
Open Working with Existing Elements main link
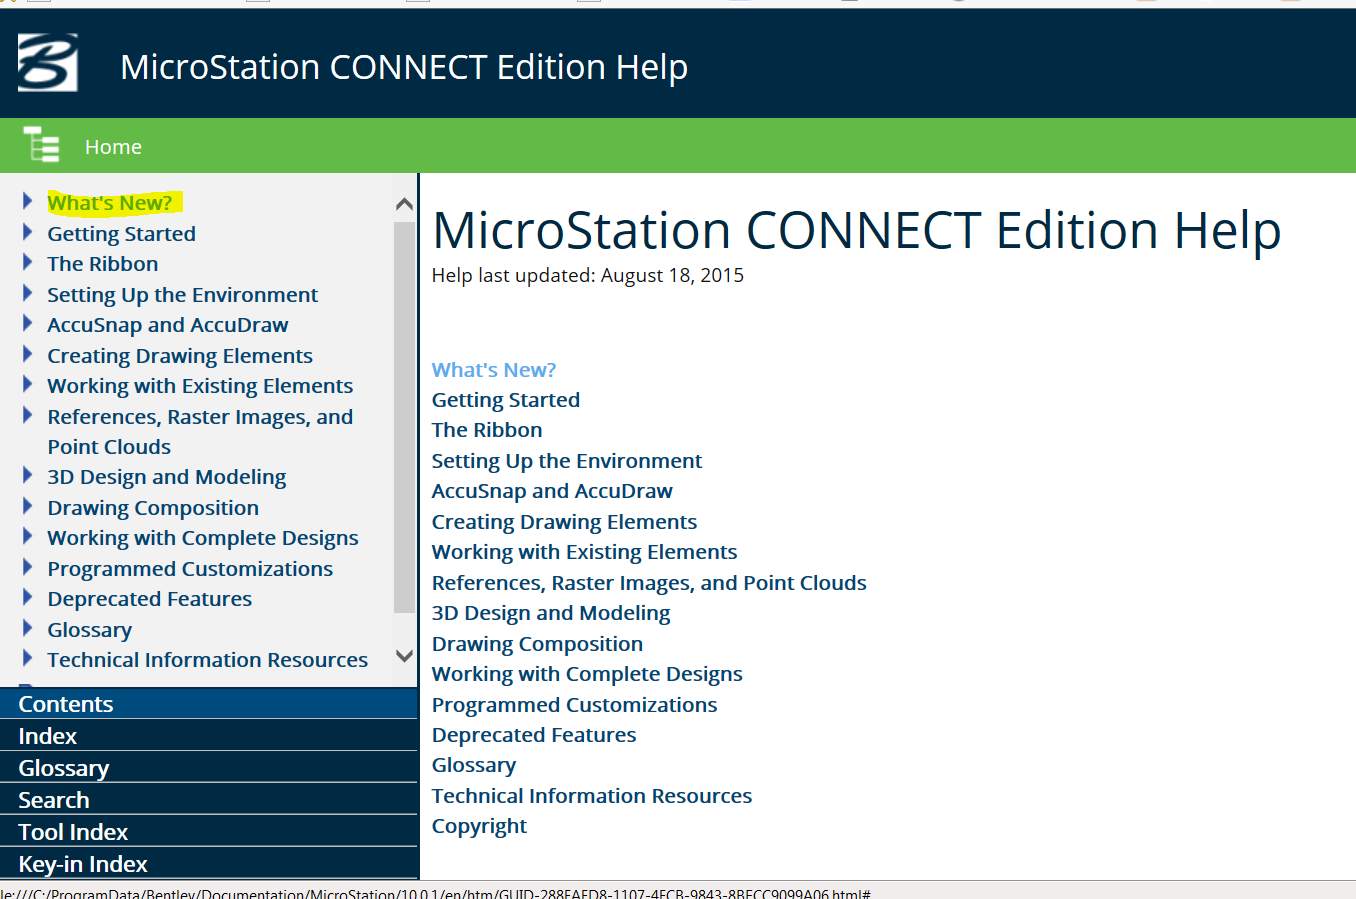(585, 552)
